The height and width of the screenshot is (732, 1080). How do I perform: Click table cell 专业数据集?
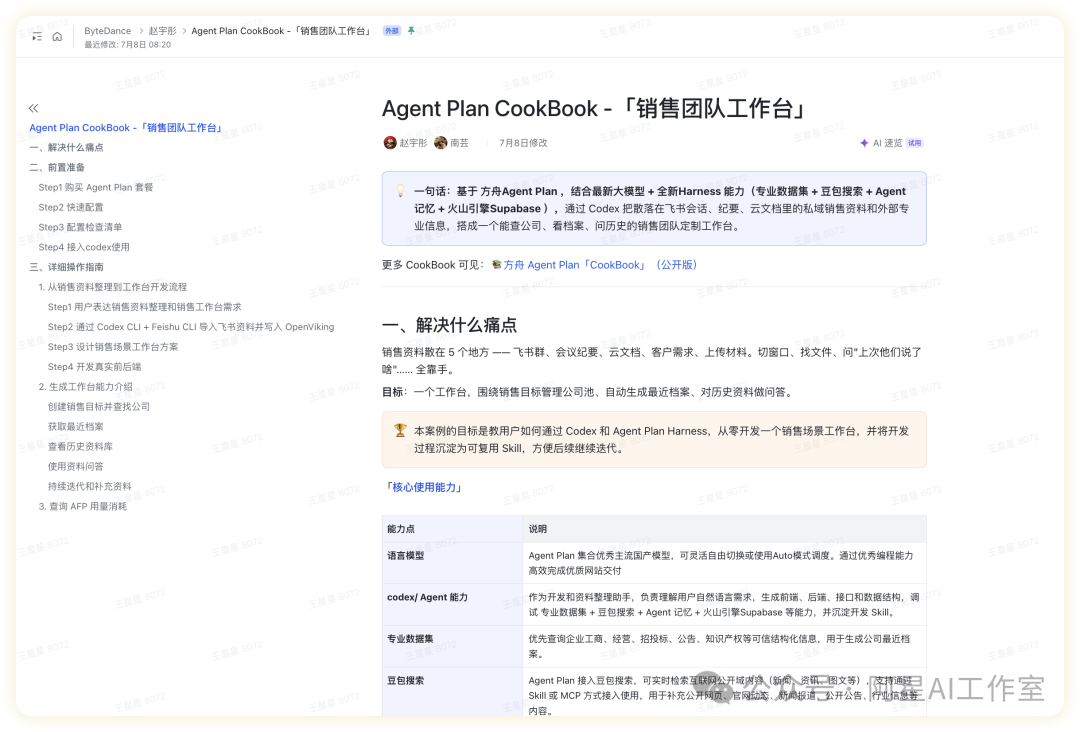point(453,646)
